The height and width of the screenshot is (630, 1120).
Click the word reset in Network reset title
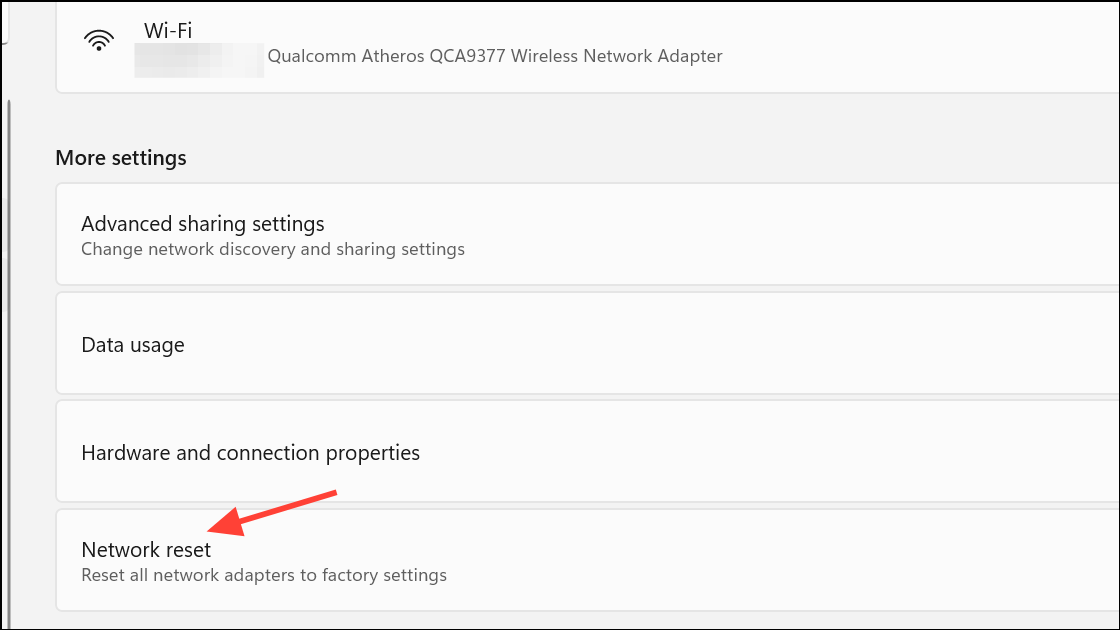point(188,550)
